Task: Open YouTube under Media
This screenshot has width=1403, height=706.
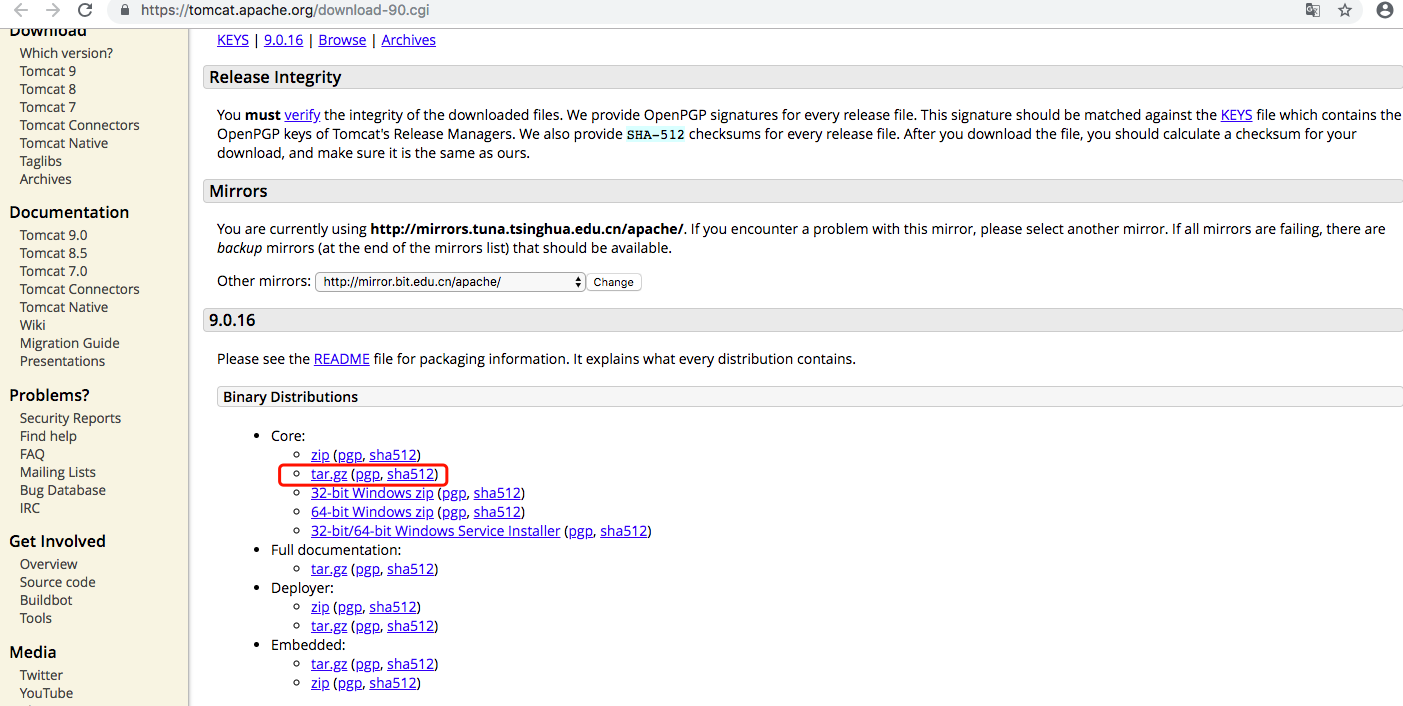Action: 46,693
